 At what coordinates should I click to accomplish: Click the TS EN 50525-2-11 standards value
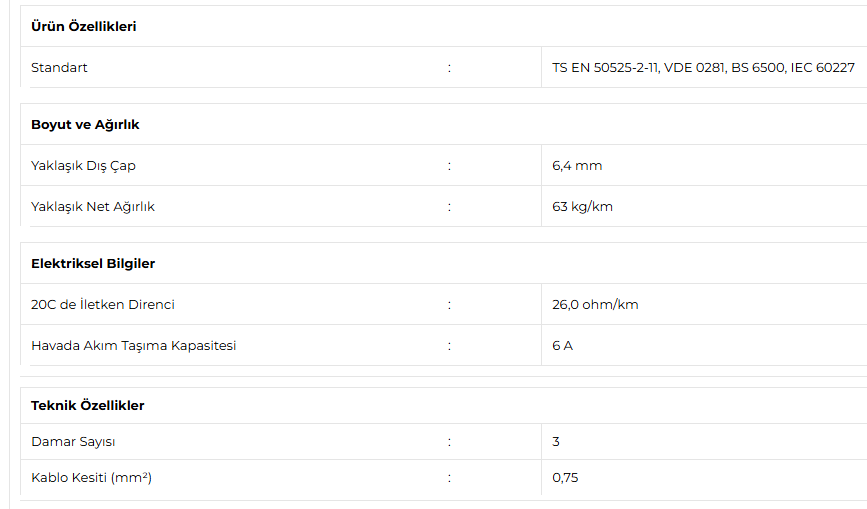(703, 67)
